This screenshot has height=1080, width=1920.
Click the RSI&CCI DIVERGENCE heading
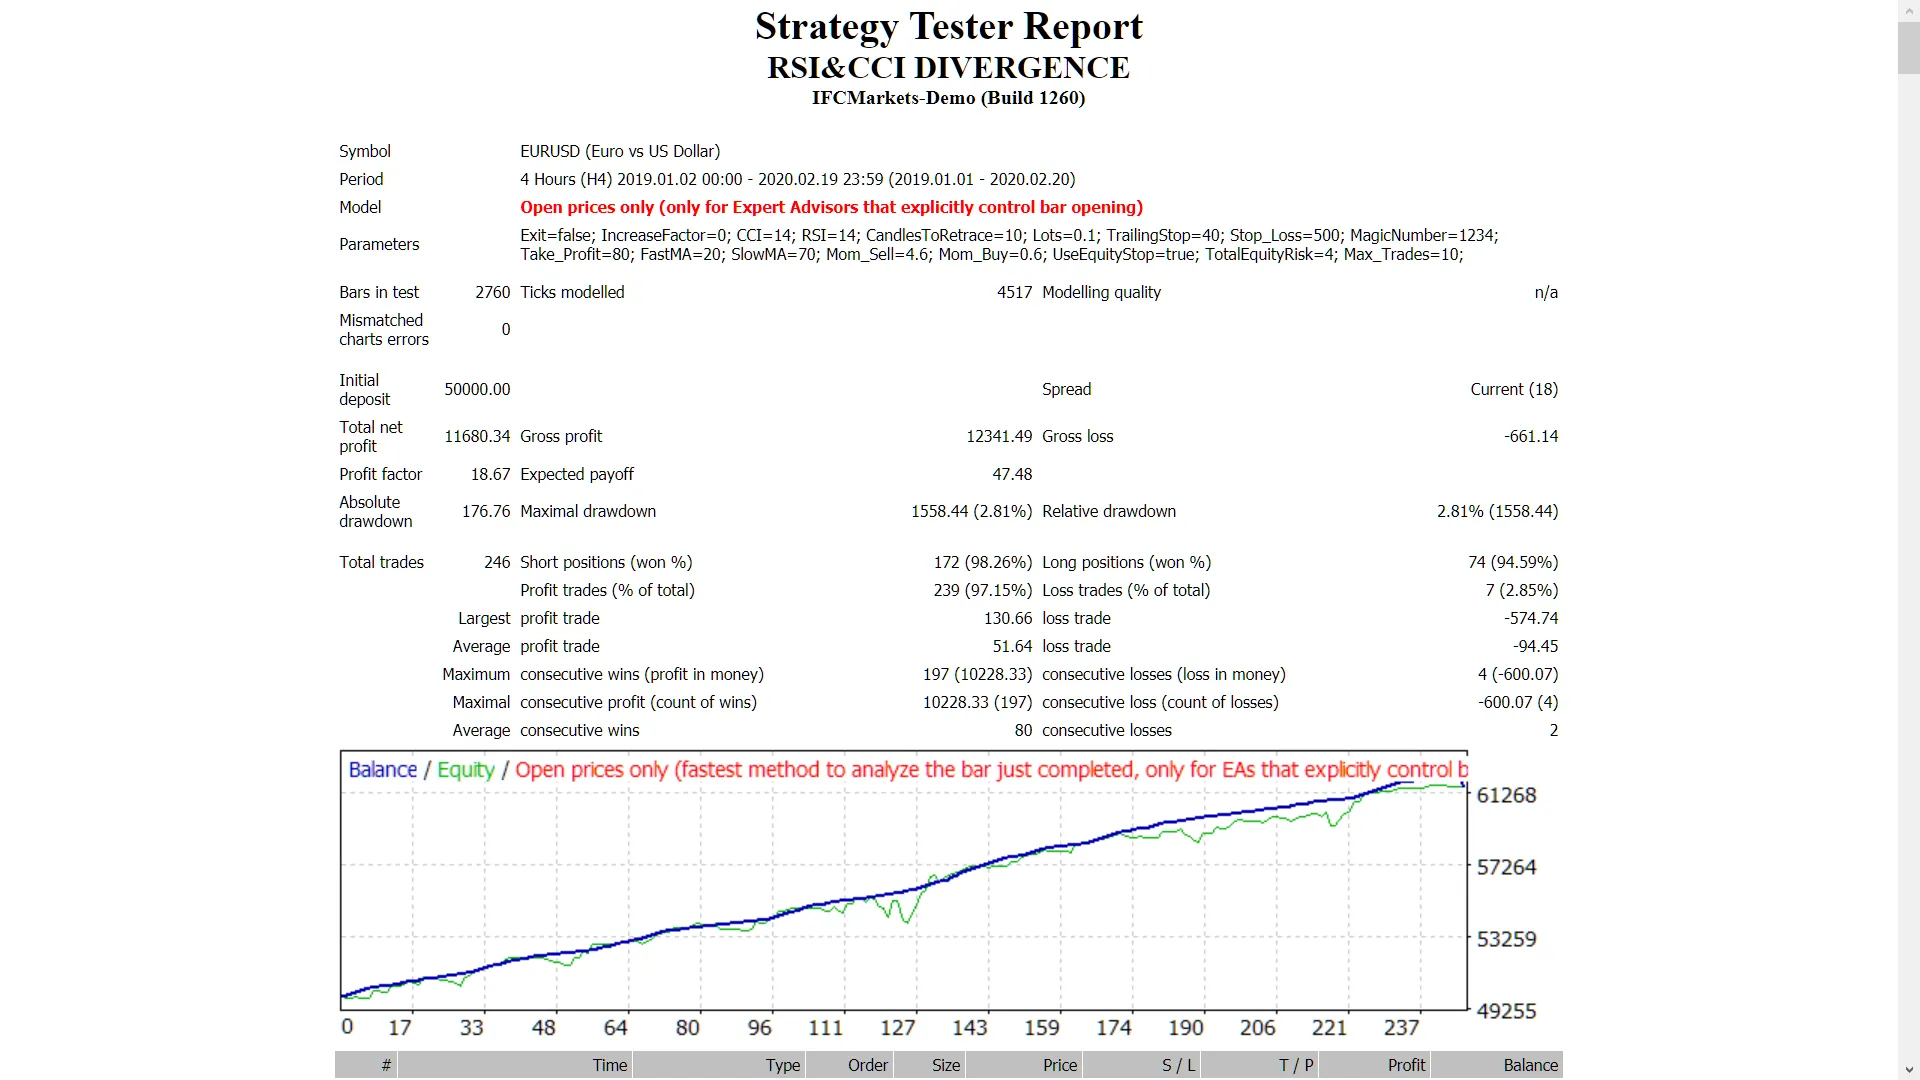[948, 69]
